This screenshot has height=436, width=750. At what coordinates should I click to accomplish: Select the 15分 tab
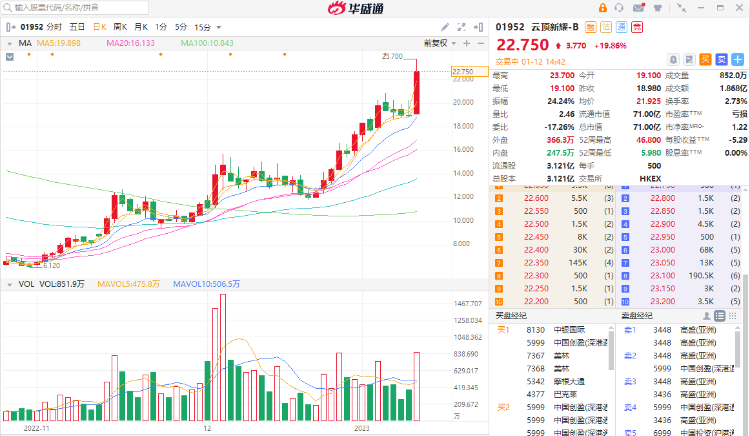[202, 27]
